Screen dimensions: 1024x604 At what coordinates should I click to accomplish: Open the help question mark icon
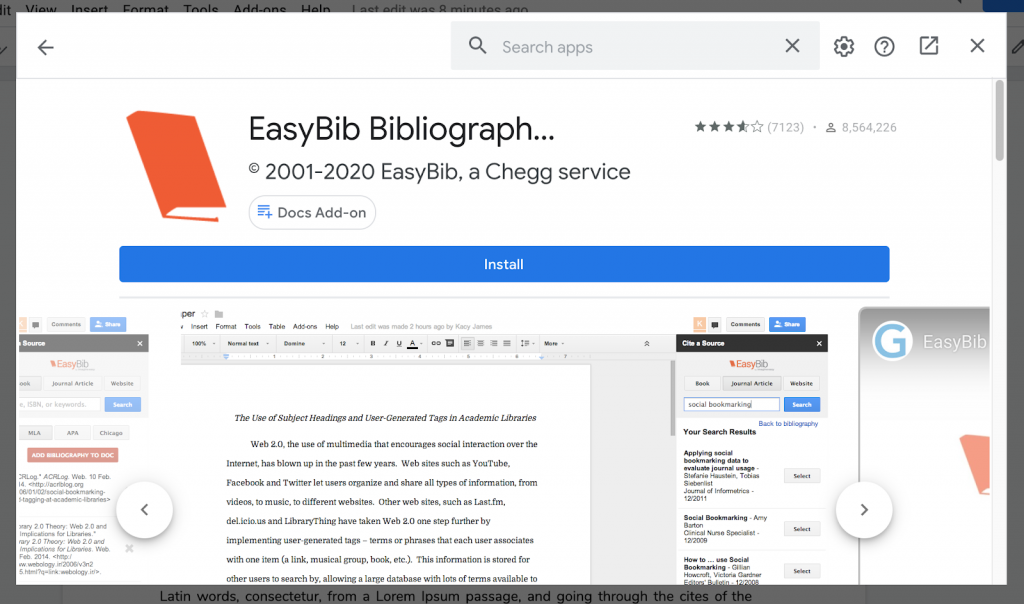click(884, 46)
